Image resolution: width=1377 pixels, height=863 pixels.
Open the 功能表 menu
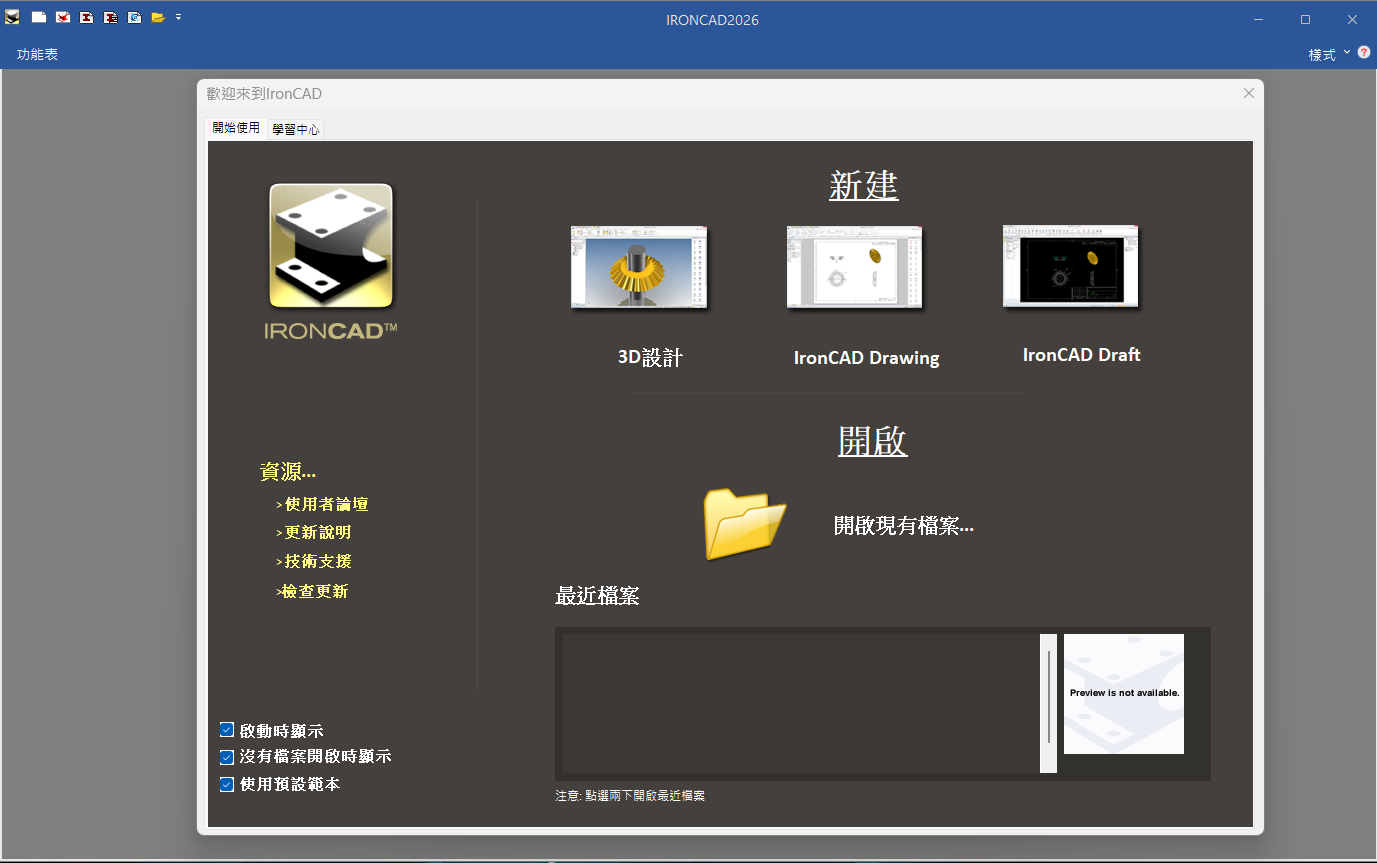[x=37, y=54]
